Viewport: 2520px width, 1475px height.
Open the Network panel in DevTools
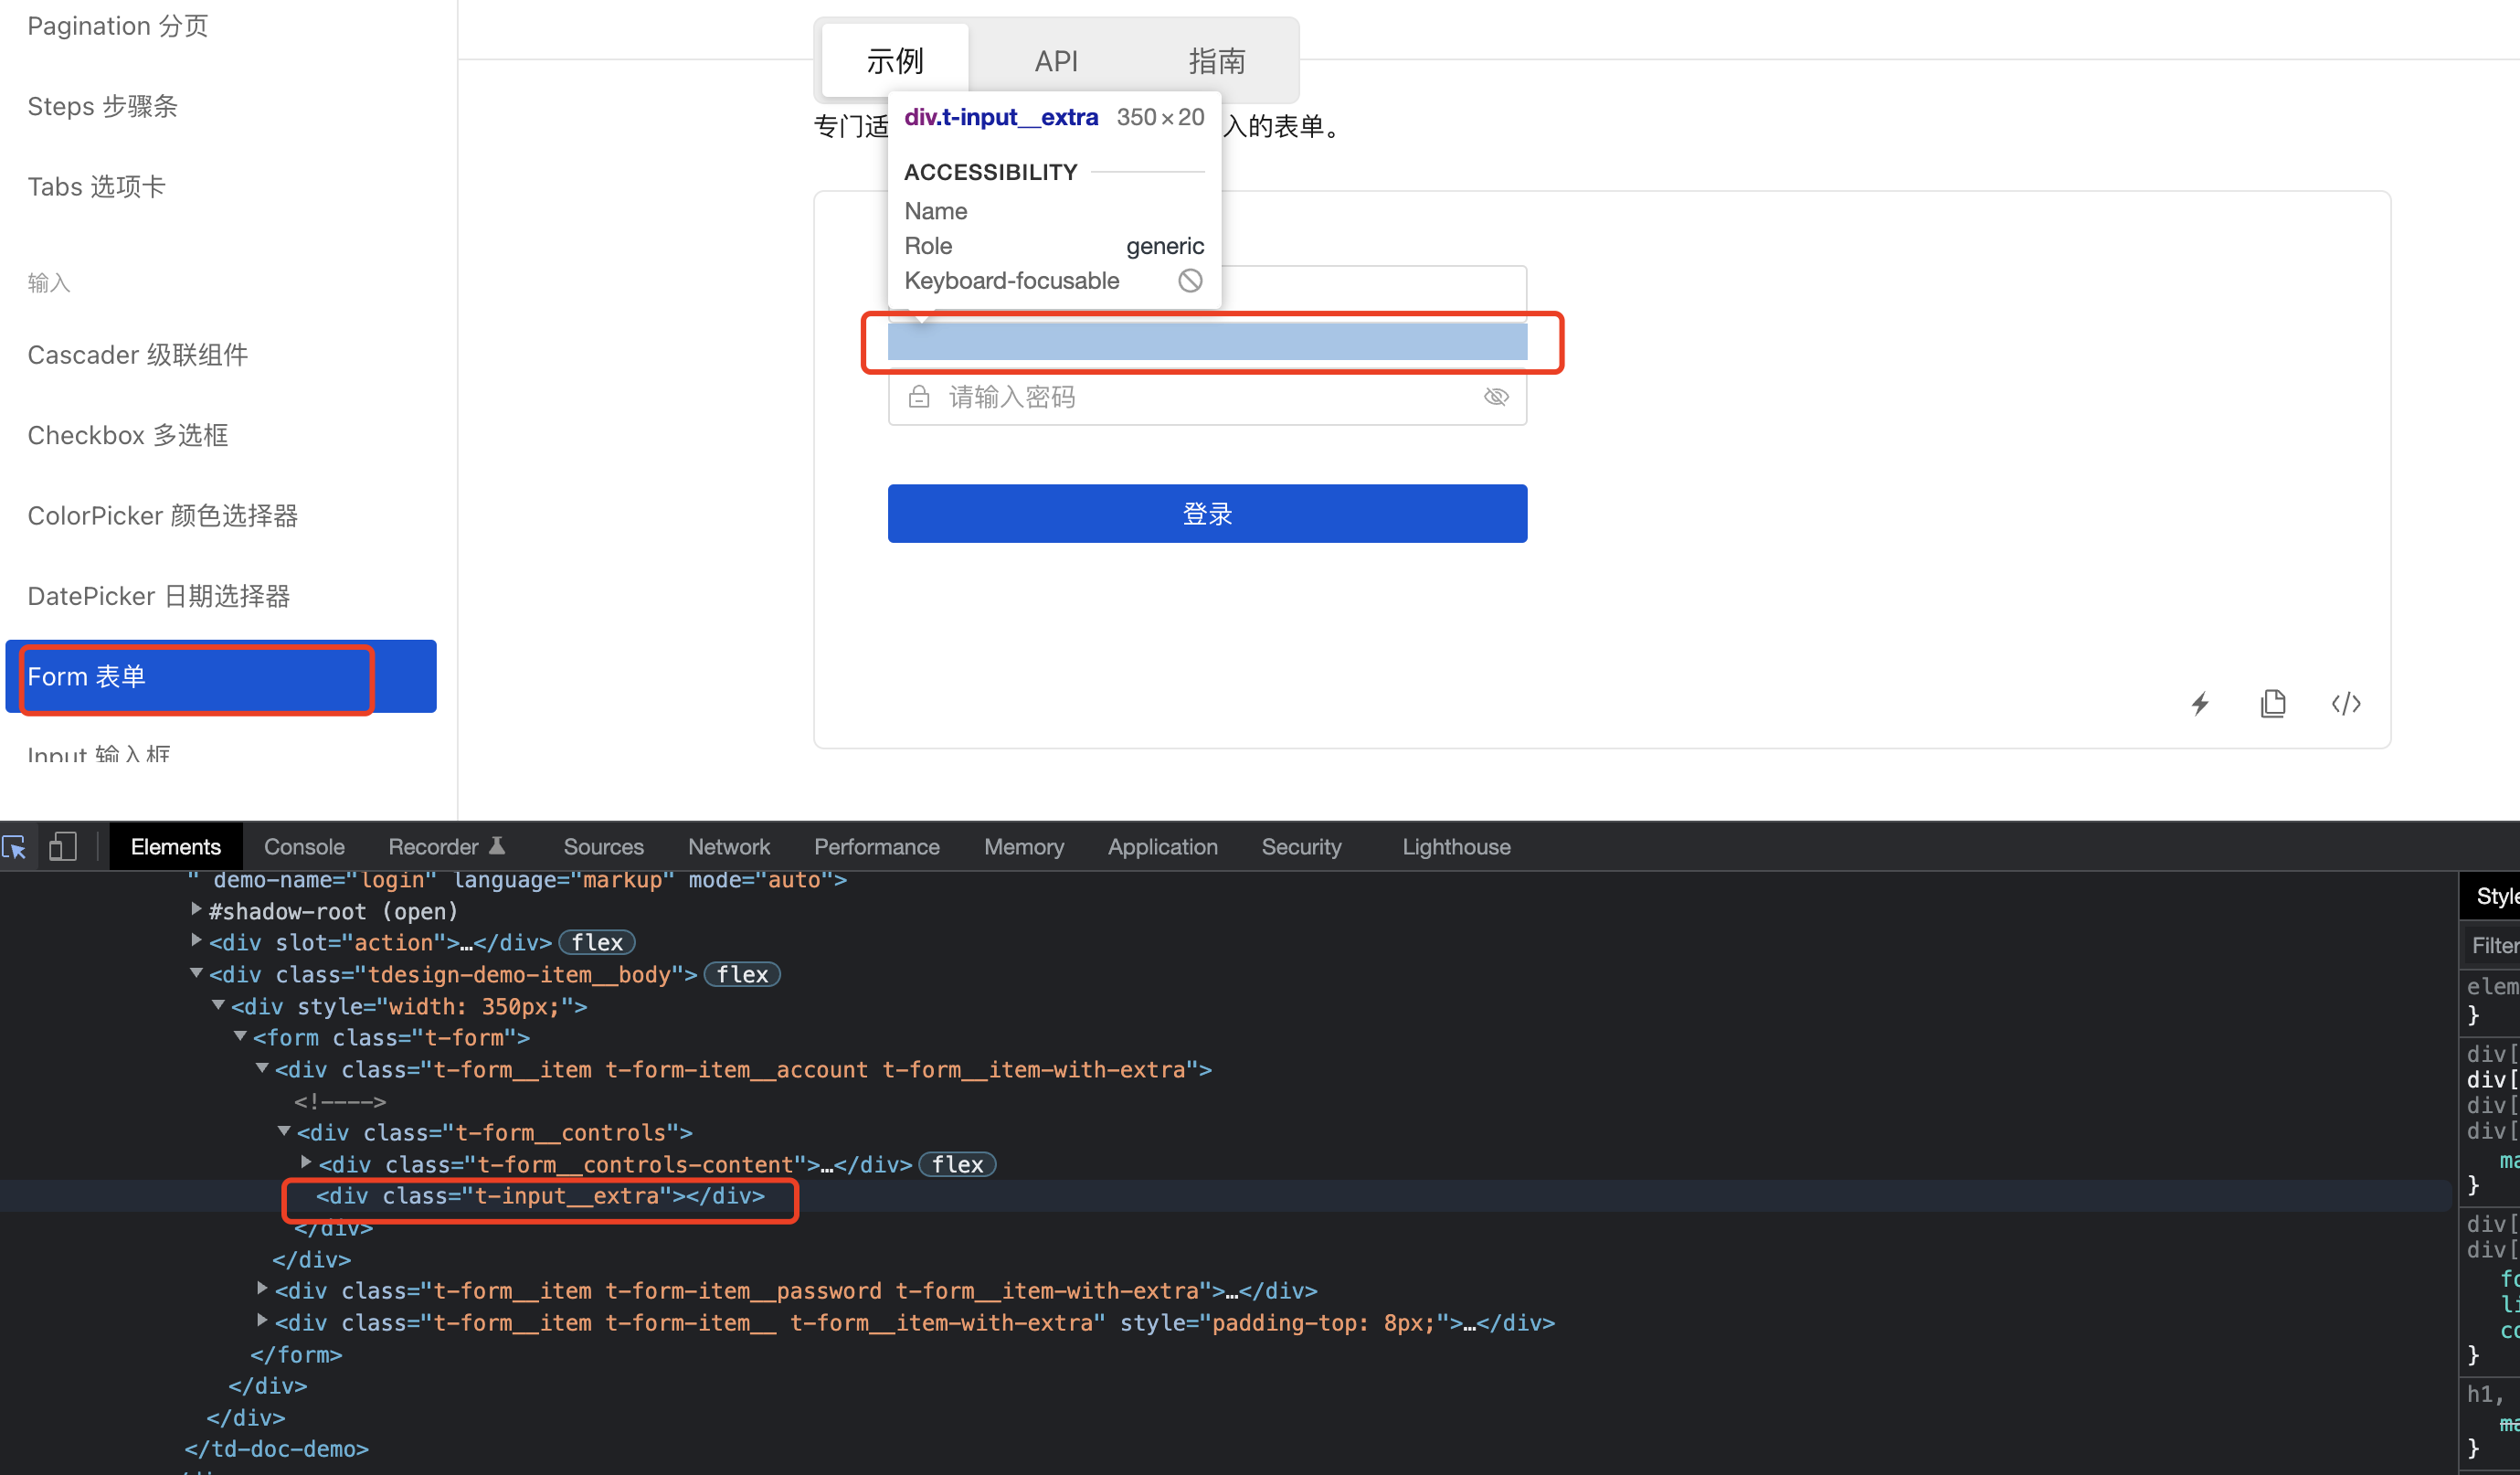coord(728,846)
